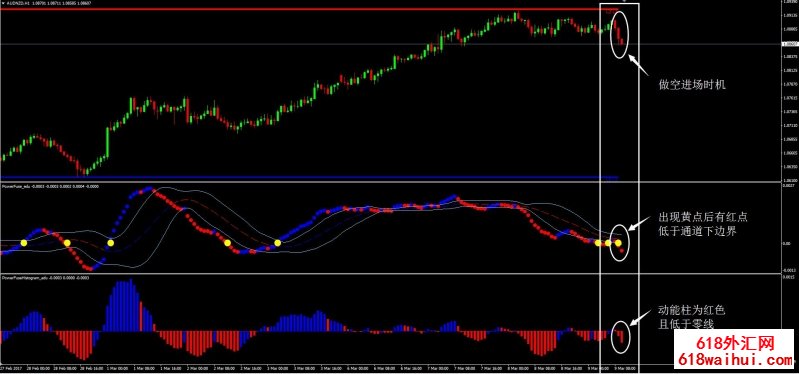Click the first yellow dot in PowerFuse indicator
This screenshot has height=374, width=799.
[23, 243]
